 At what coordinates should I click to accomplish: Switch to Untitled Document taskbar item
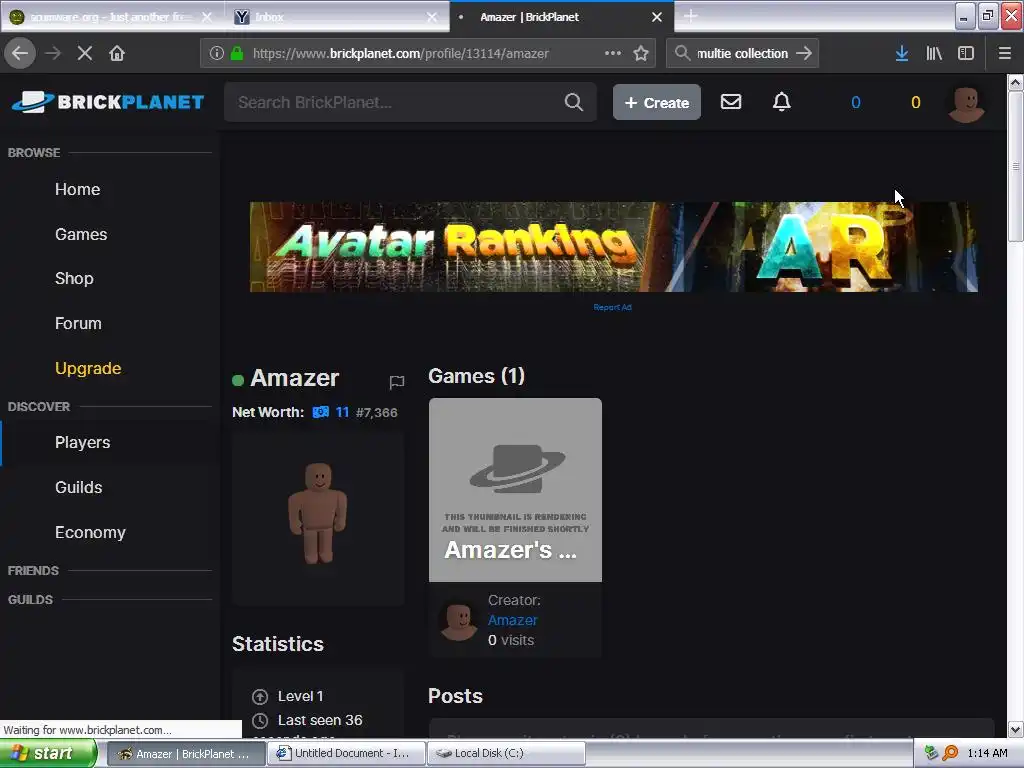[x=348, y=754]
